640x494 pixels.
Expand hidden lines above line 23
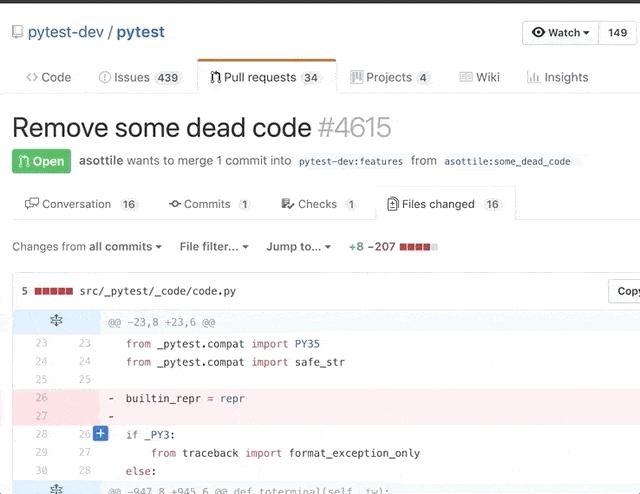pos(56,322)
